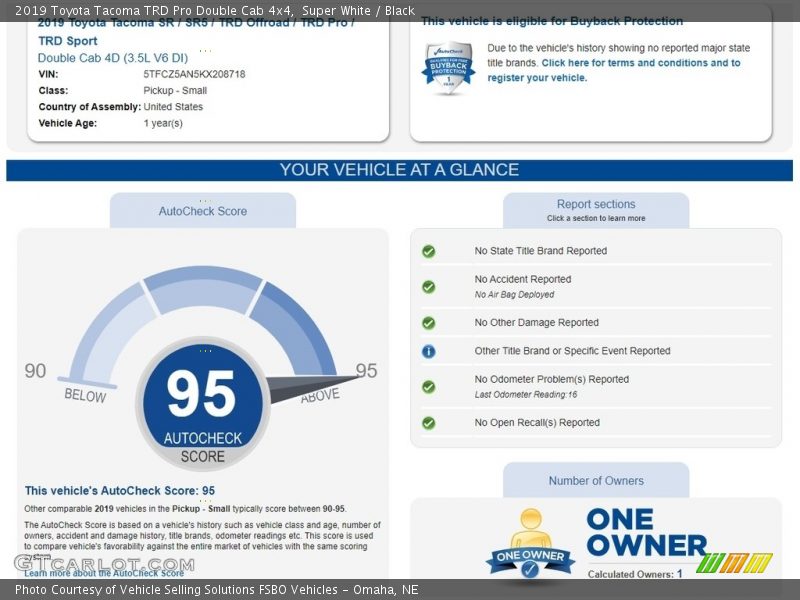
Task: Click green check beside No Open Recall(s)
Action: point(429,423)
